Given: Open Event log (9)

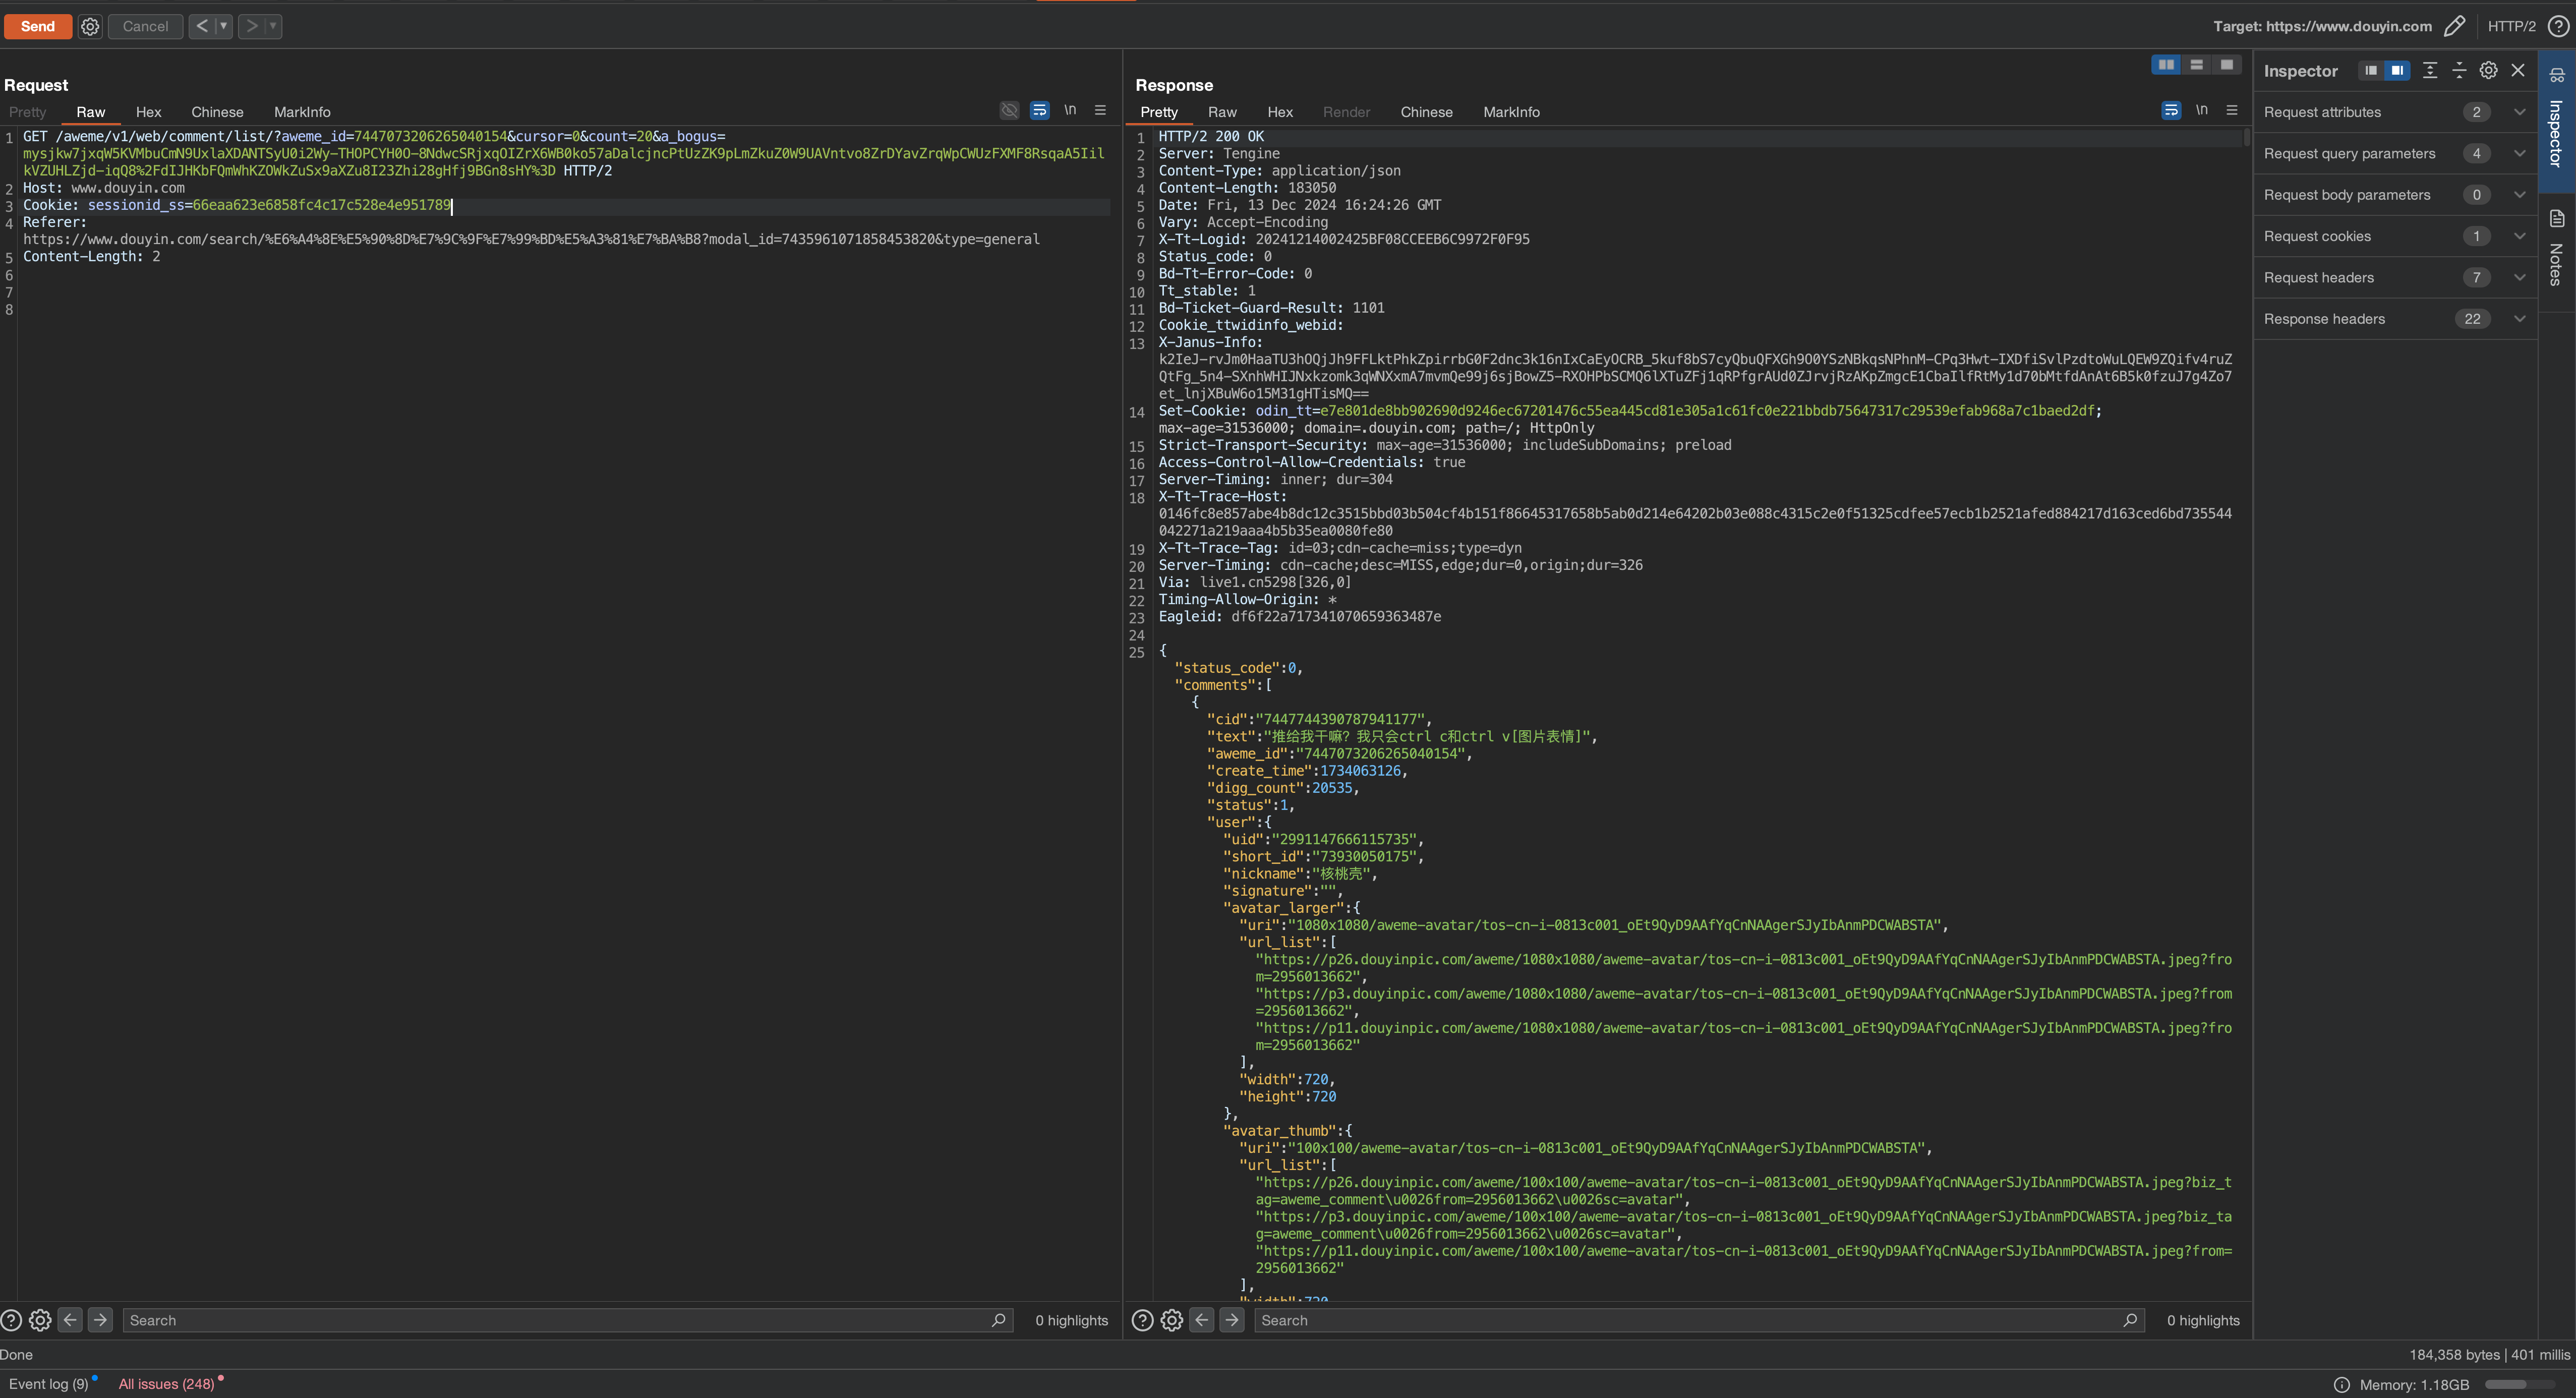Looking at the screenshot, I should click(x=49, y=1384).
